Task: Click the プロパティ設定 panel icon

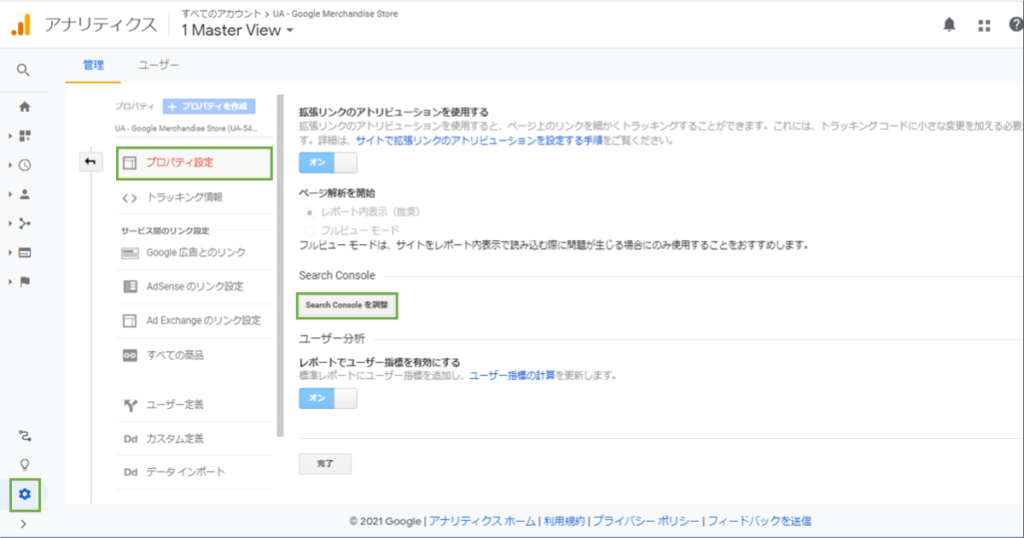Action: [130, 163]
